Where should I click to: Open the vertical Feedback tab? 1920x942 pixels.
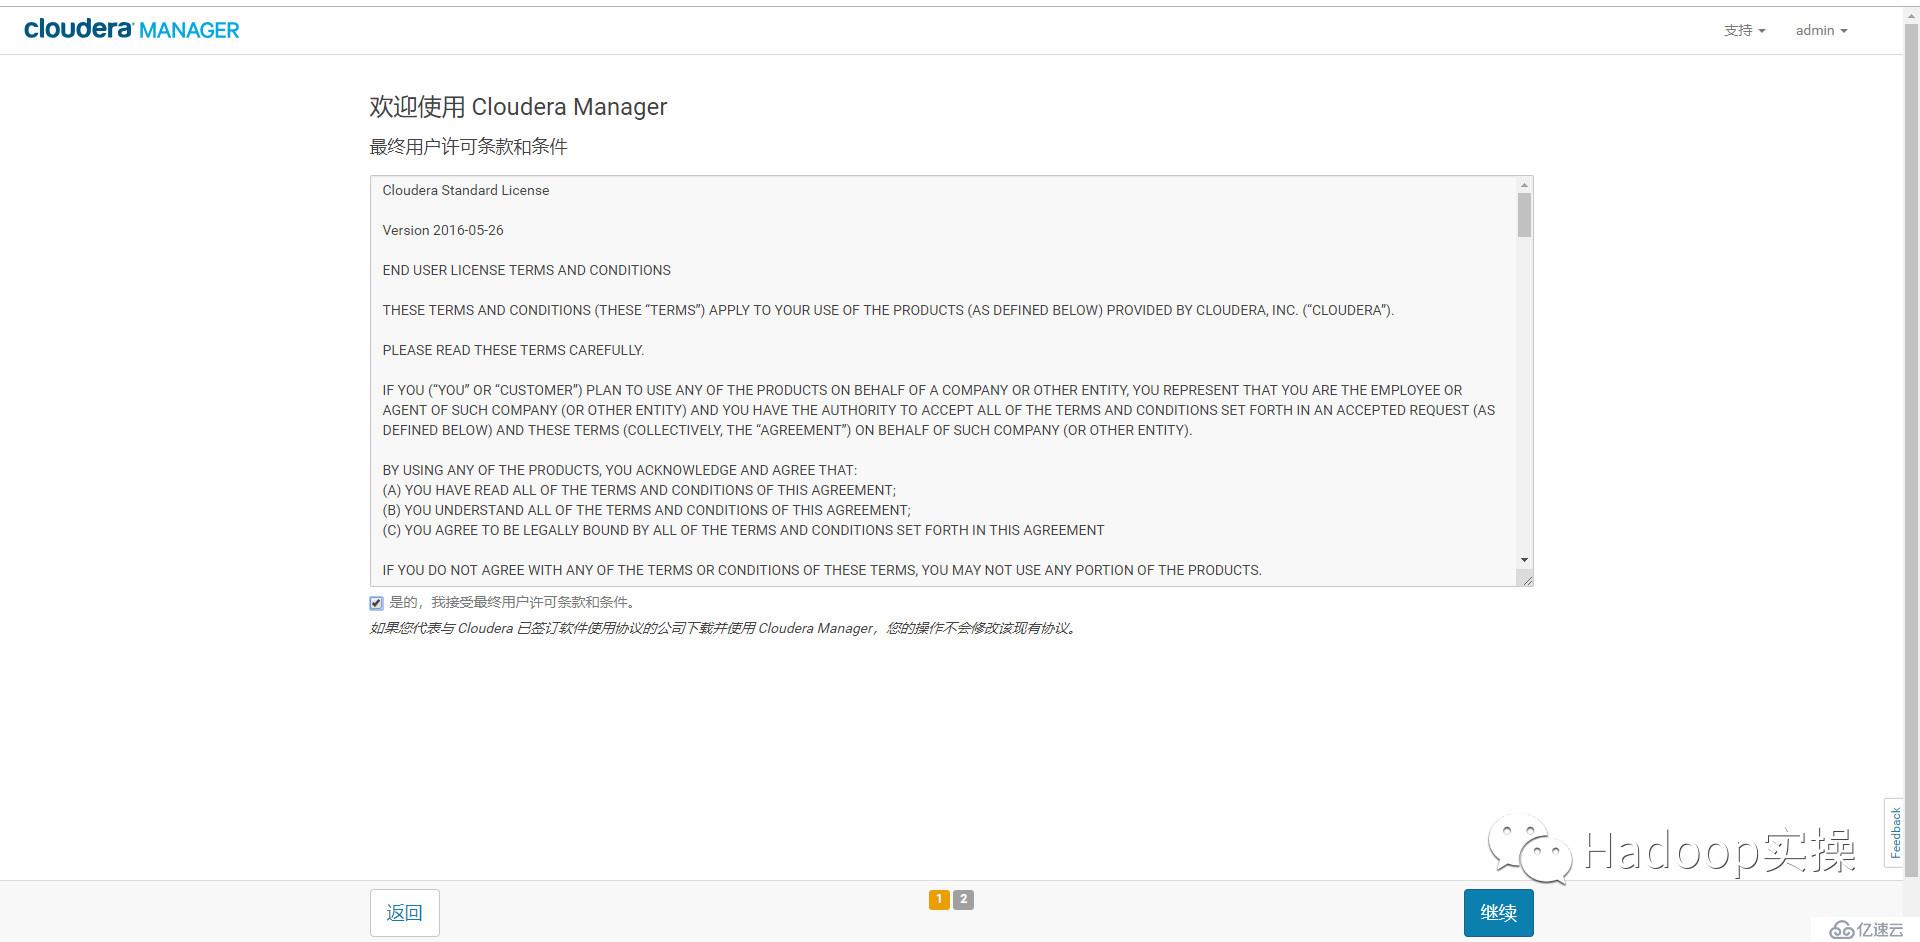[x=1894, y=832]
